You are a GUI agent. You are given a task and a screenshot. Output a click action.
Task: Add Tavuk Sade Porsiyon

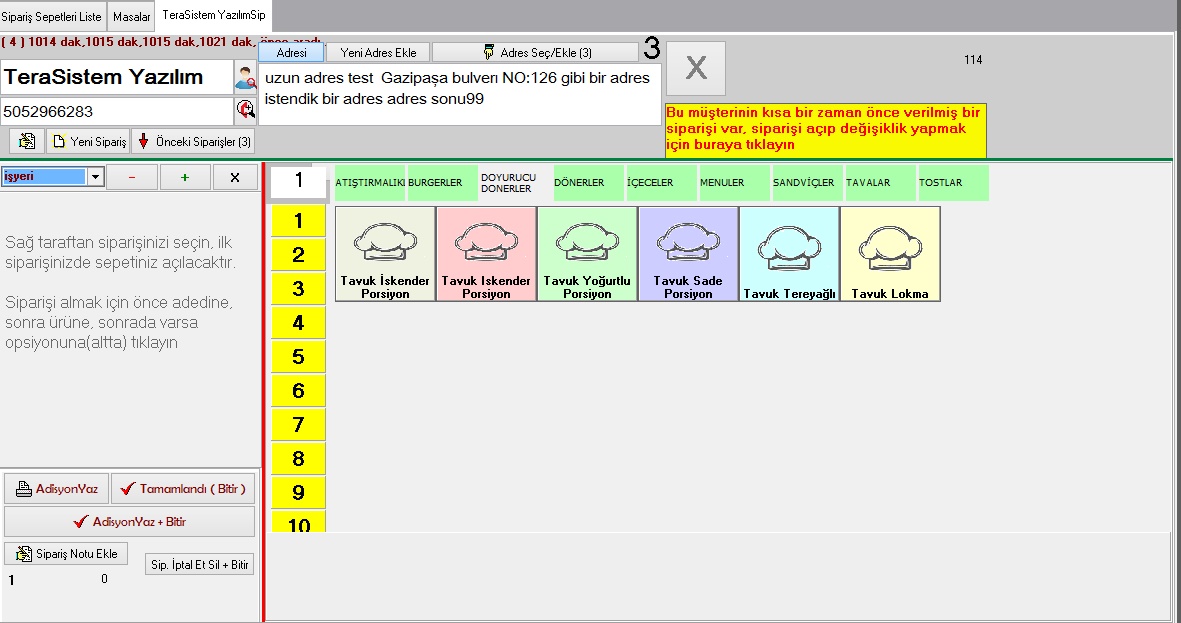(x=688, y=254)
